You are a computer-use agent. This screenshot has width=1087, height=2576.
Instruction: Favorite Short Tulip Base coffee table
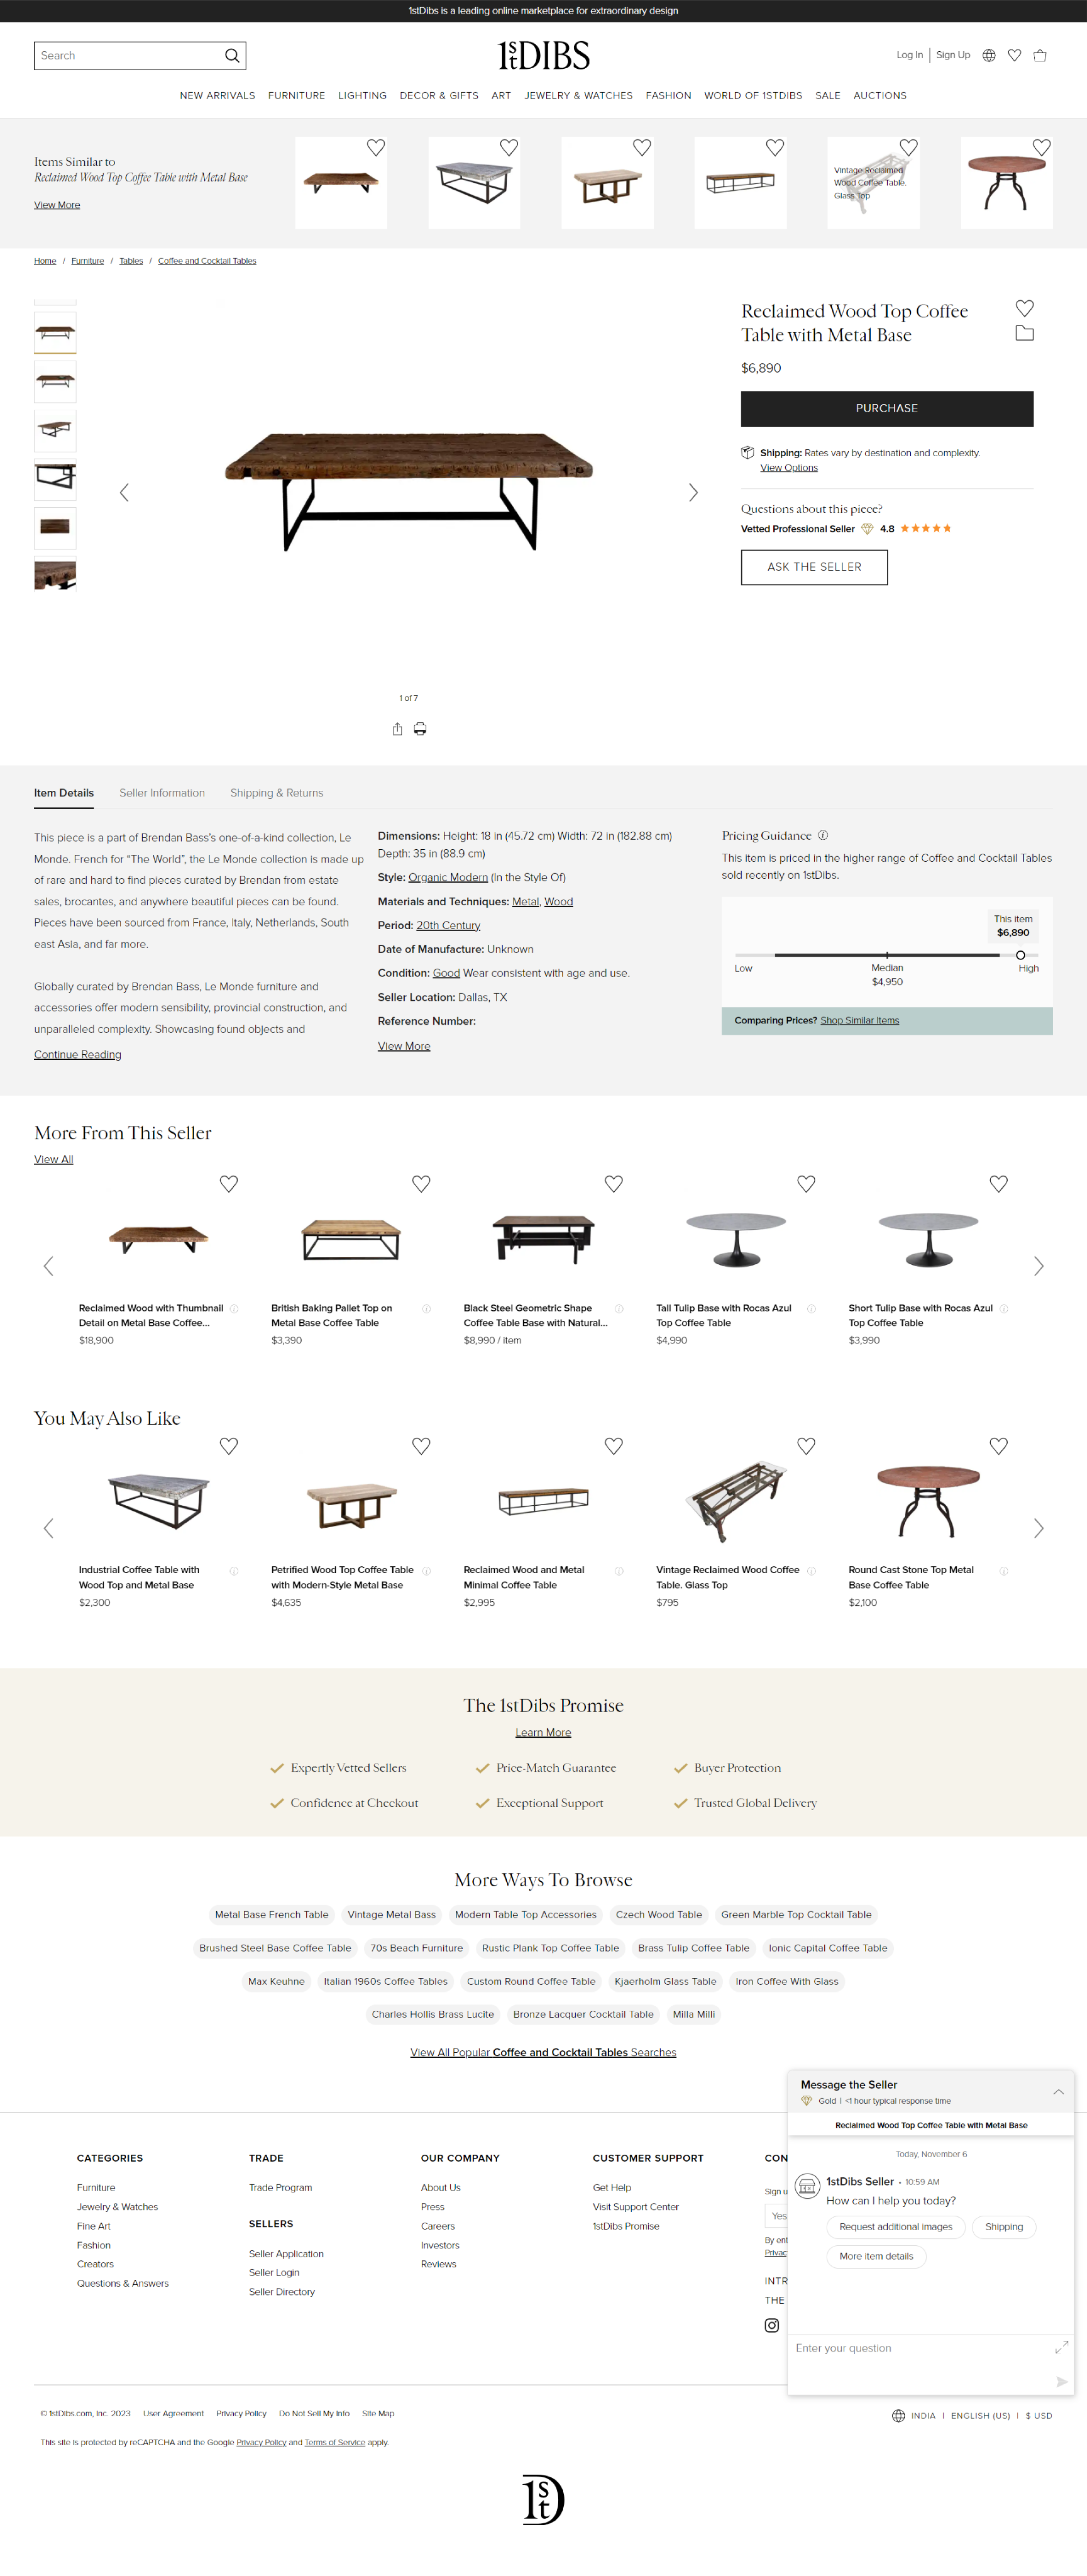[998, 1184]
